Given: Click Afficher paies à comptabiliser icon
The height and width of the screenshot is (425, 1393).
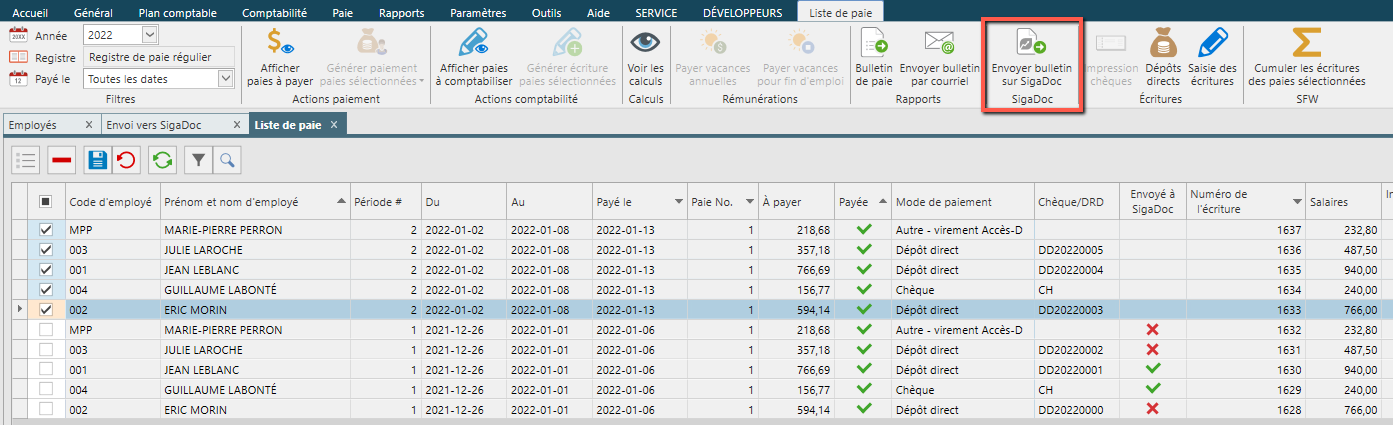Looking at the screenshot, I should pos(474,43).
